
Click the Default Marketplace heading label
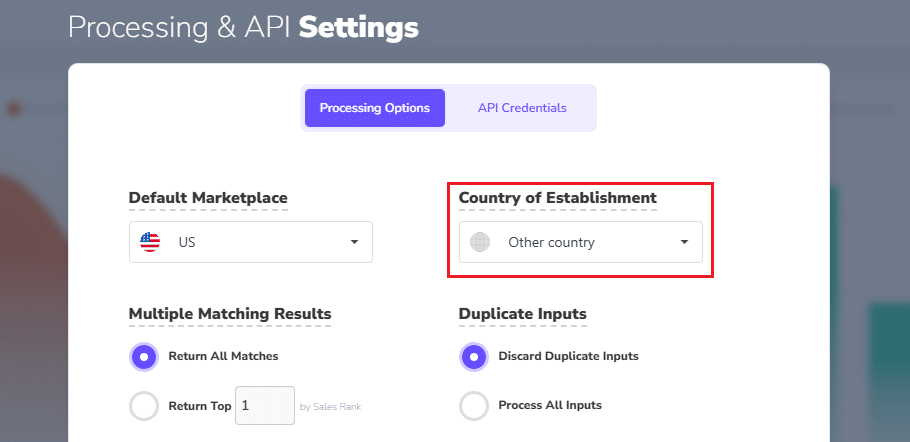pyautogui.click(x=208, y=198)
